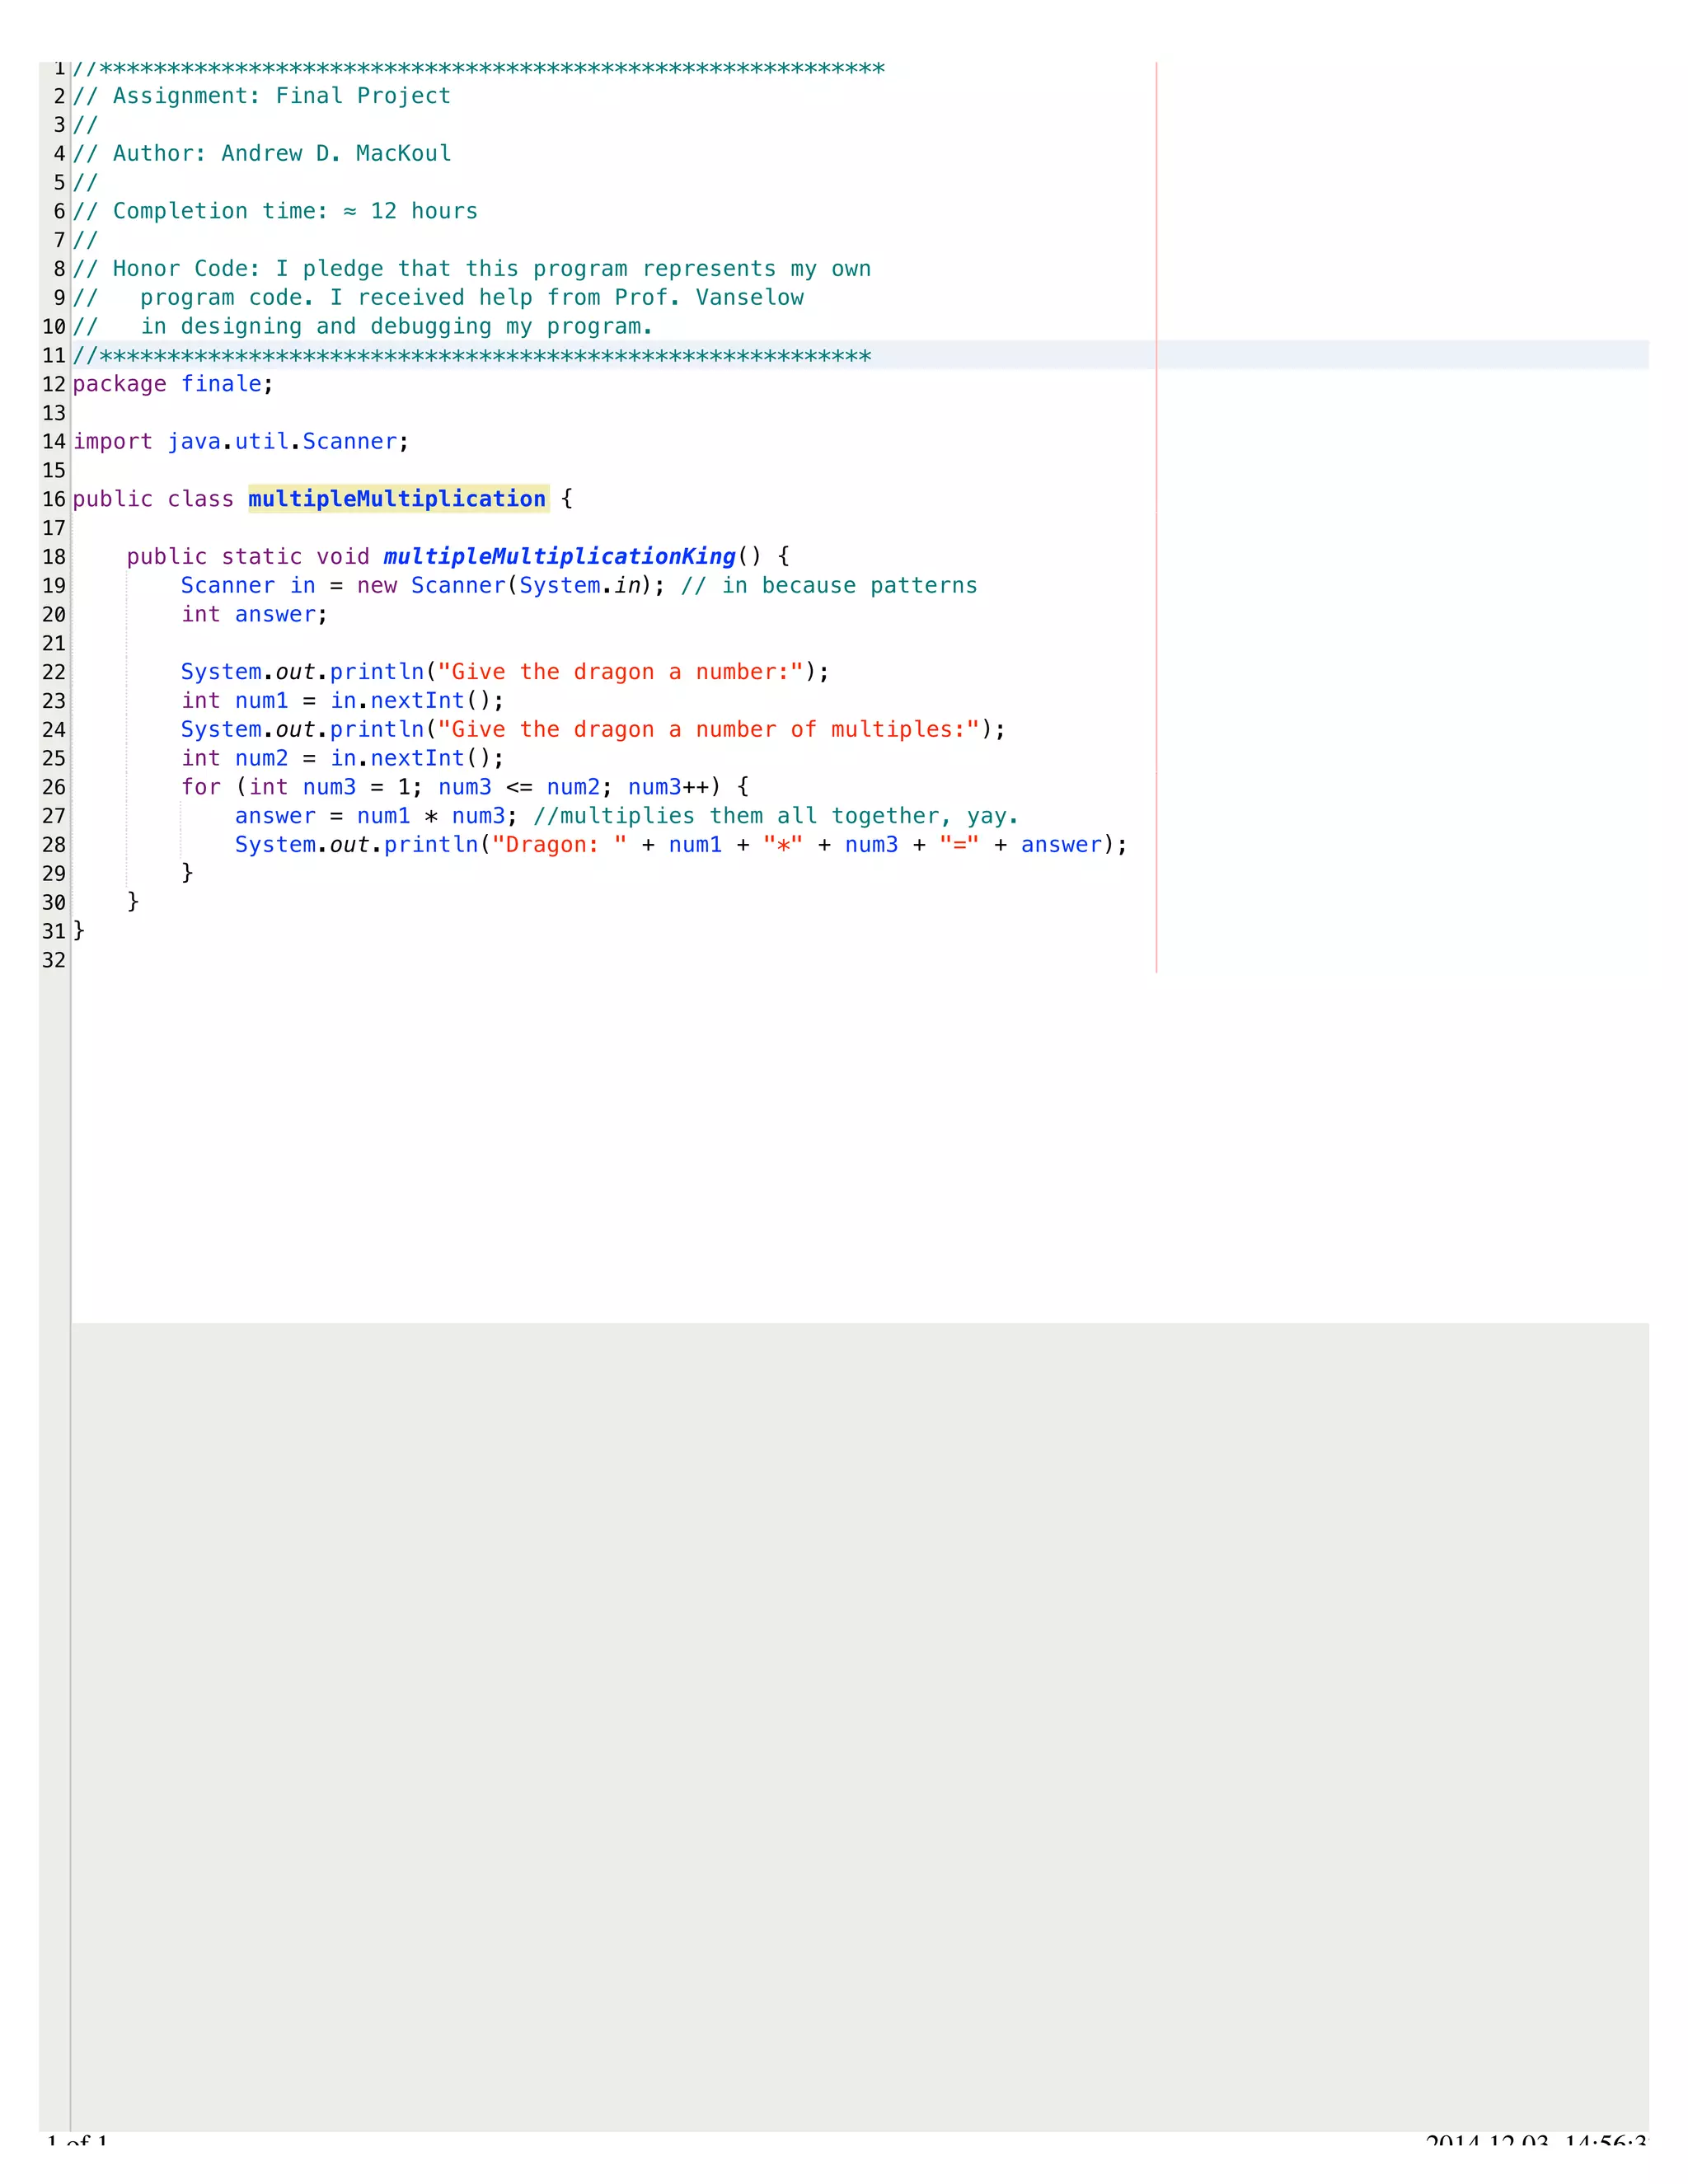Image resolution: width=1688 pixels, height=2184 pixels.
Task: Click the comment "// in because patterns"
Action: tap(829, 586)
